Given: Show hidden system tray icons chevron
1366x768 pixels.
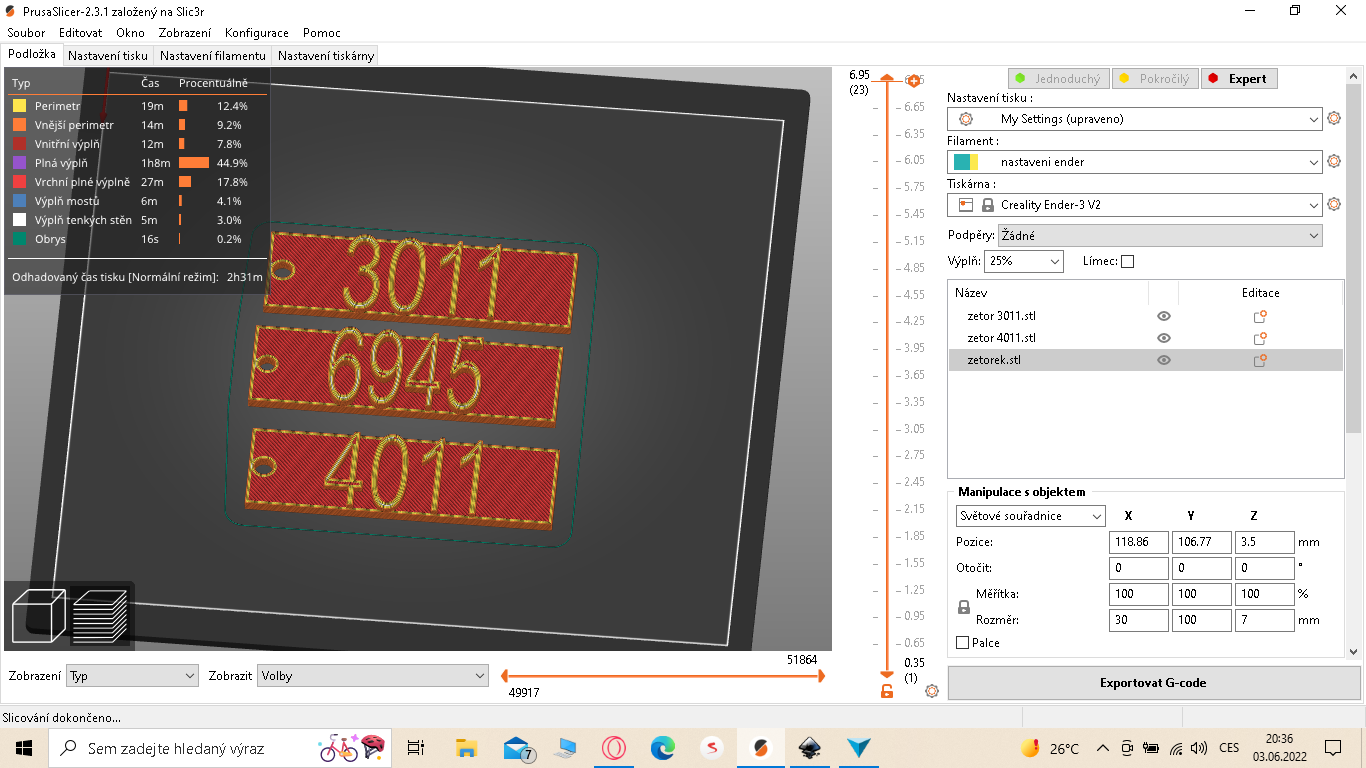Looking at the screenshot, I should click(x=1103, y=748).
